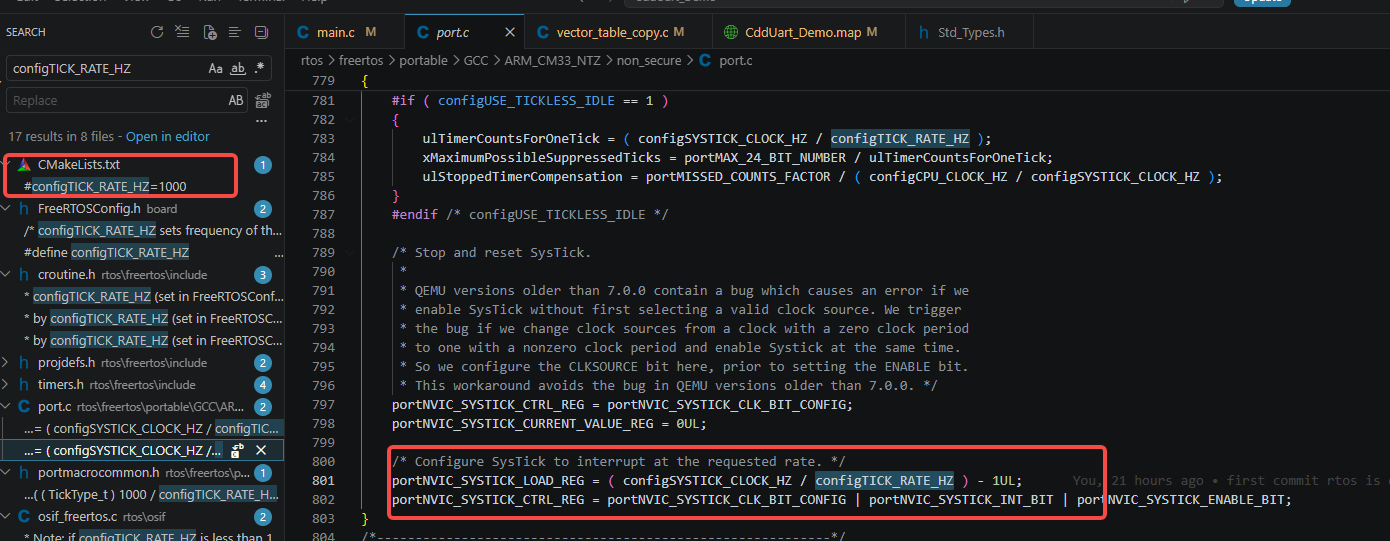Click Replace All icon beside Replace field
The height and width of the screenshot is (541, 1390).
pyautogui.click(x=263, y=100)
